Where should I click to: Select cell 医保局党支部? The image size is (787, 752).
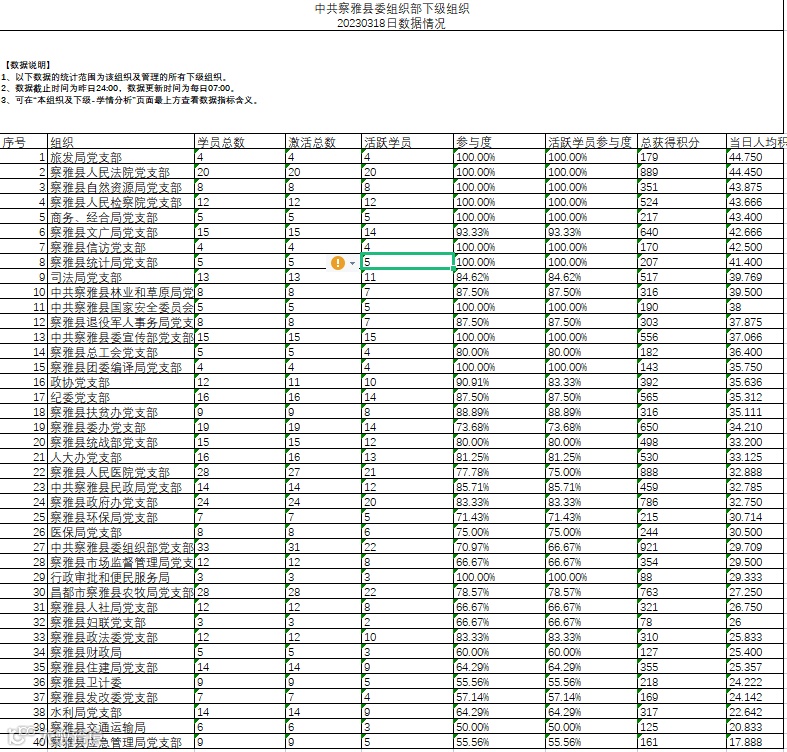[x=121, y=533]
